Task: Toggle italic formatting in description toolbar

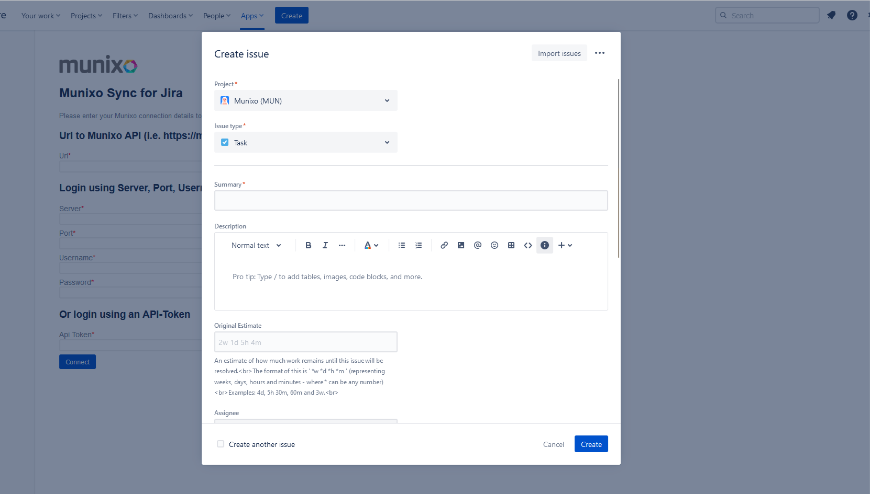Action: 325,245
